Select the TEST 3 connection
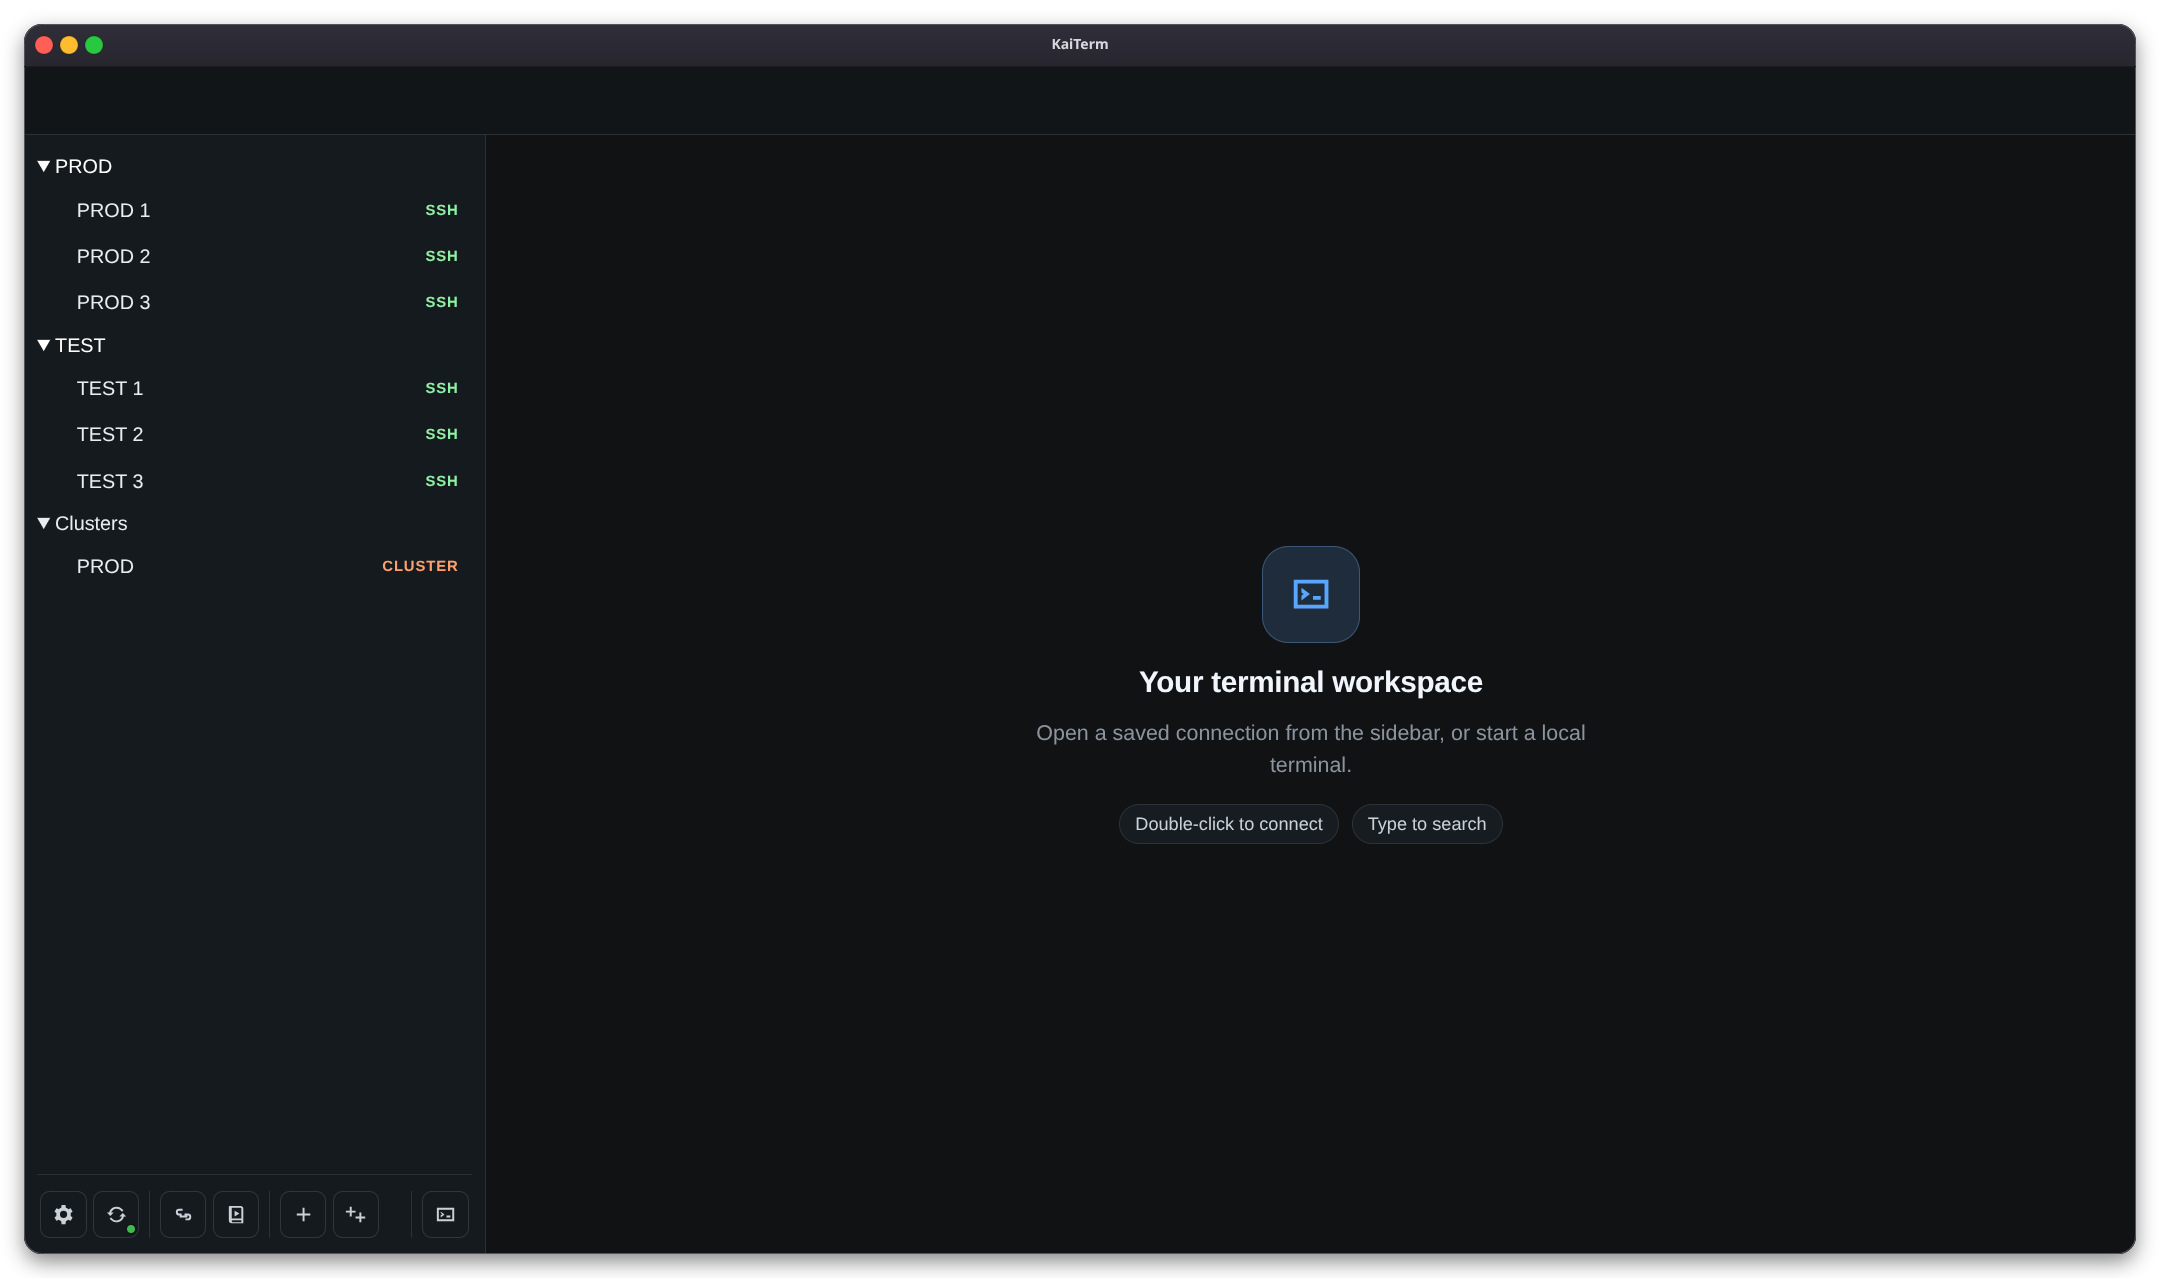 pyautogui.click(x=255, y=481)
